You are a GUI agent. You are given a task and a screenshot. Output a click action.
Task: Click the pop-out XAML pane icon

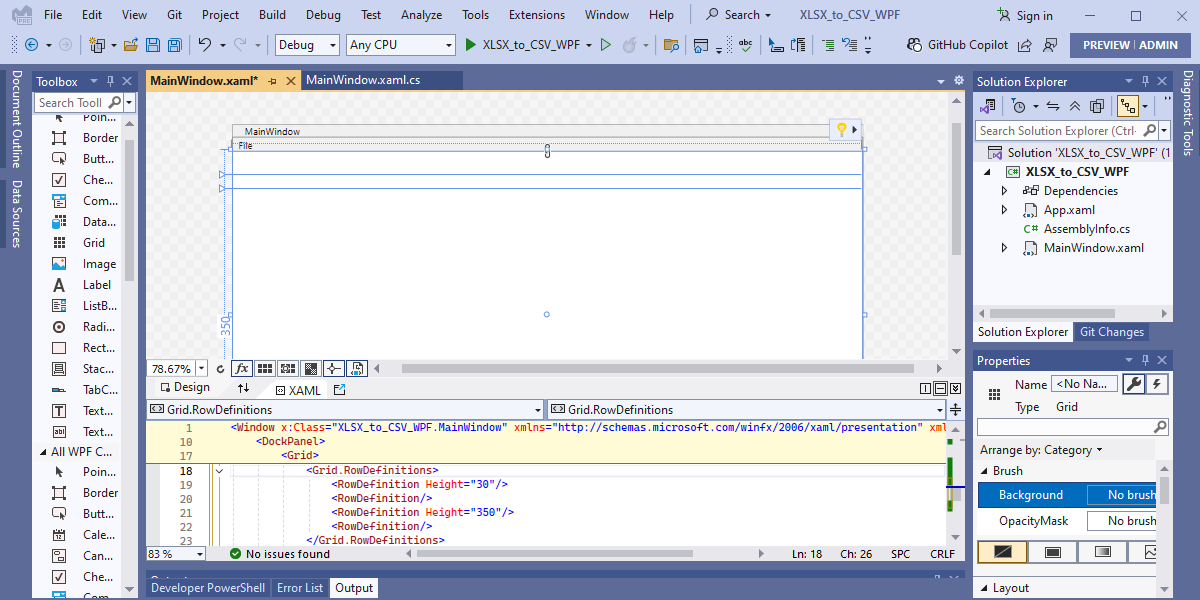click(x=339, y=389)
